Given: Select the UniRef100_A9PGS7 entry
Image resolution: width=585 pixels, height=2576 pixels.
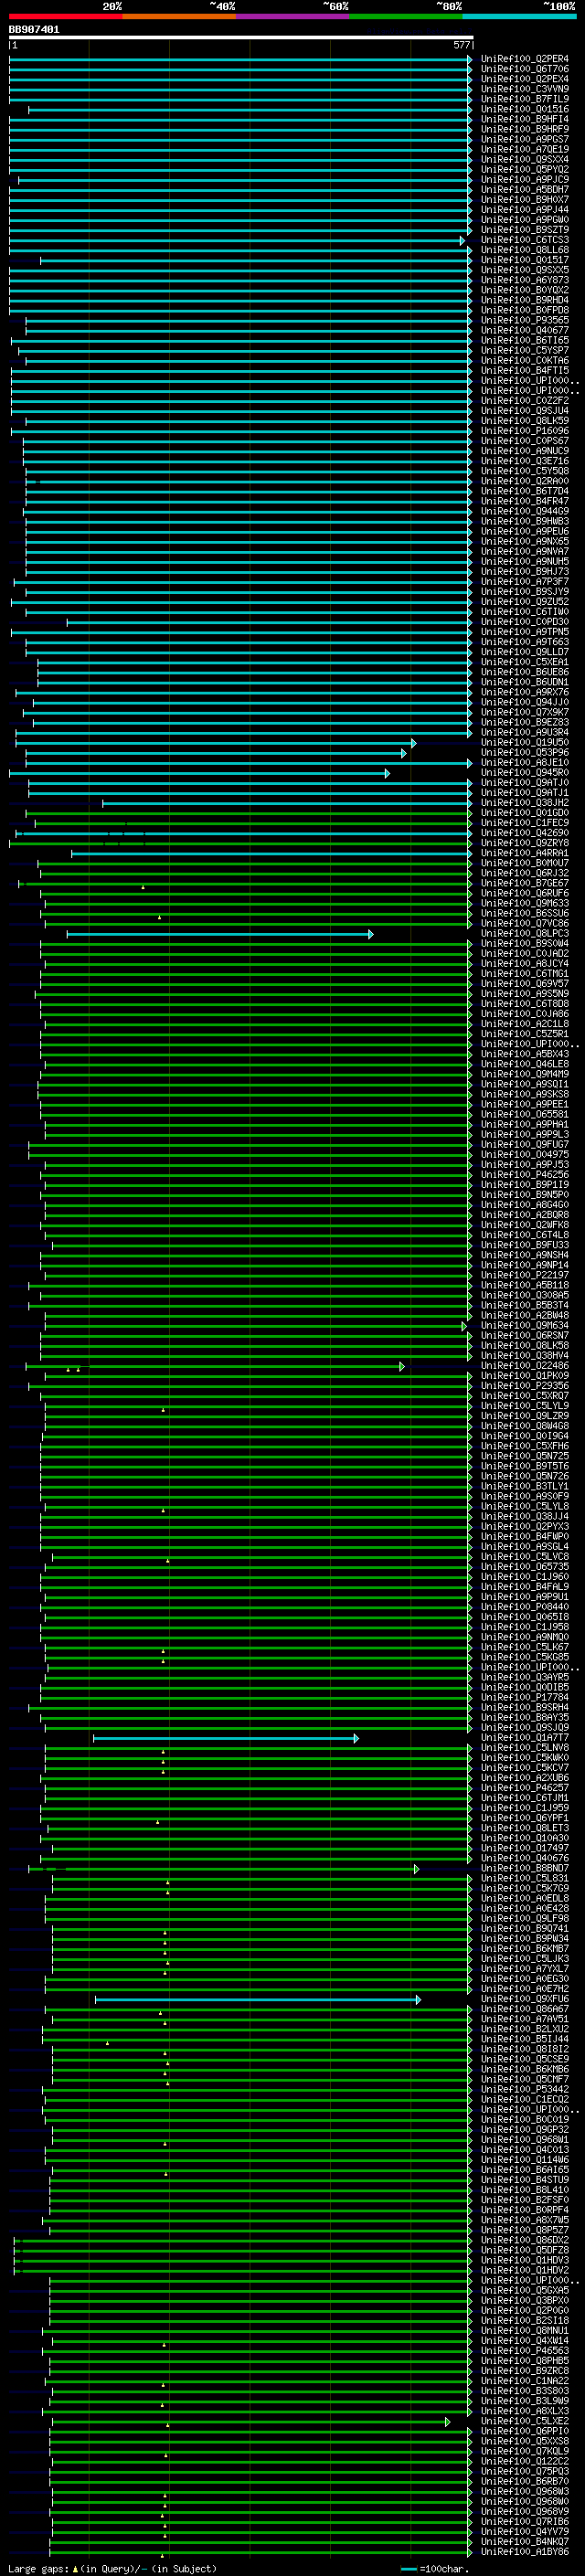Looking at the screenshot, I should point(525,139).
